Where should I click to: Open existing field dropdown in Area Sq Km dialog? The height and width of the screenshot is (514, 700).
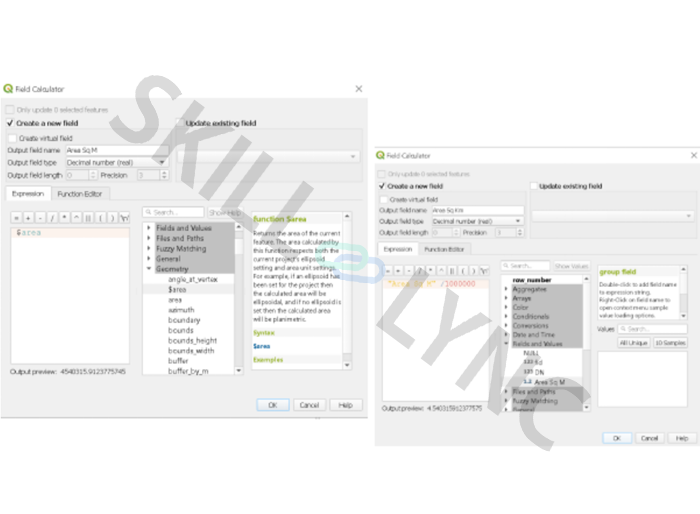click(x=612, y=216)
